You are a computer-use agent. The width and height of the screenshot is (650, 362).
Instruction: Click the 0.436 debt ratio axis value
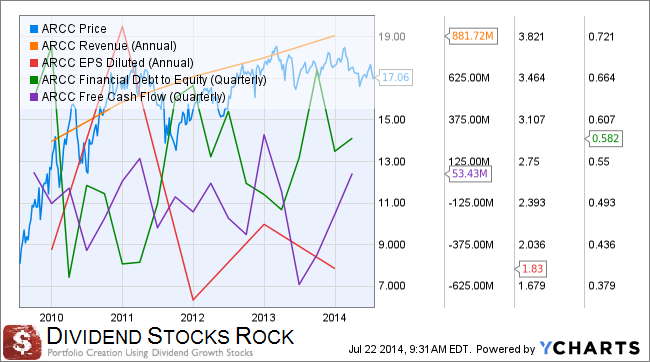coord(602,245)
